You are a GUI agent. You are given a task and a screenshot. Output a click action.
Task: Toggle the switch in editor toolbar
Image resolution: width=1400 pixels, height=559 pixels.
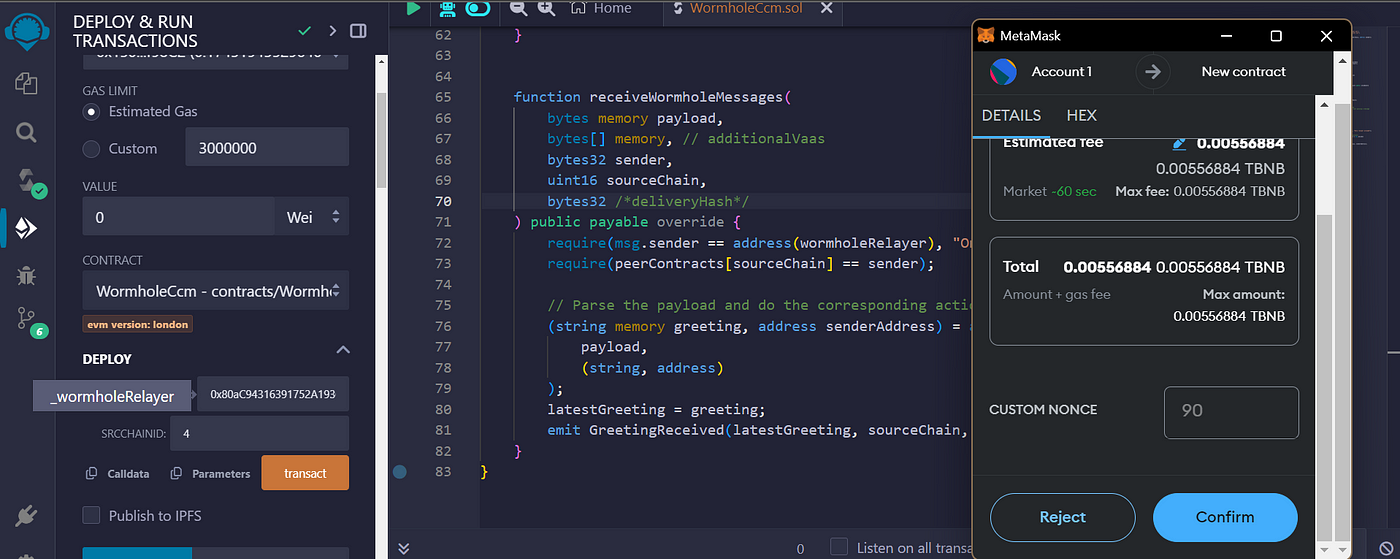[x=478, y=8]
